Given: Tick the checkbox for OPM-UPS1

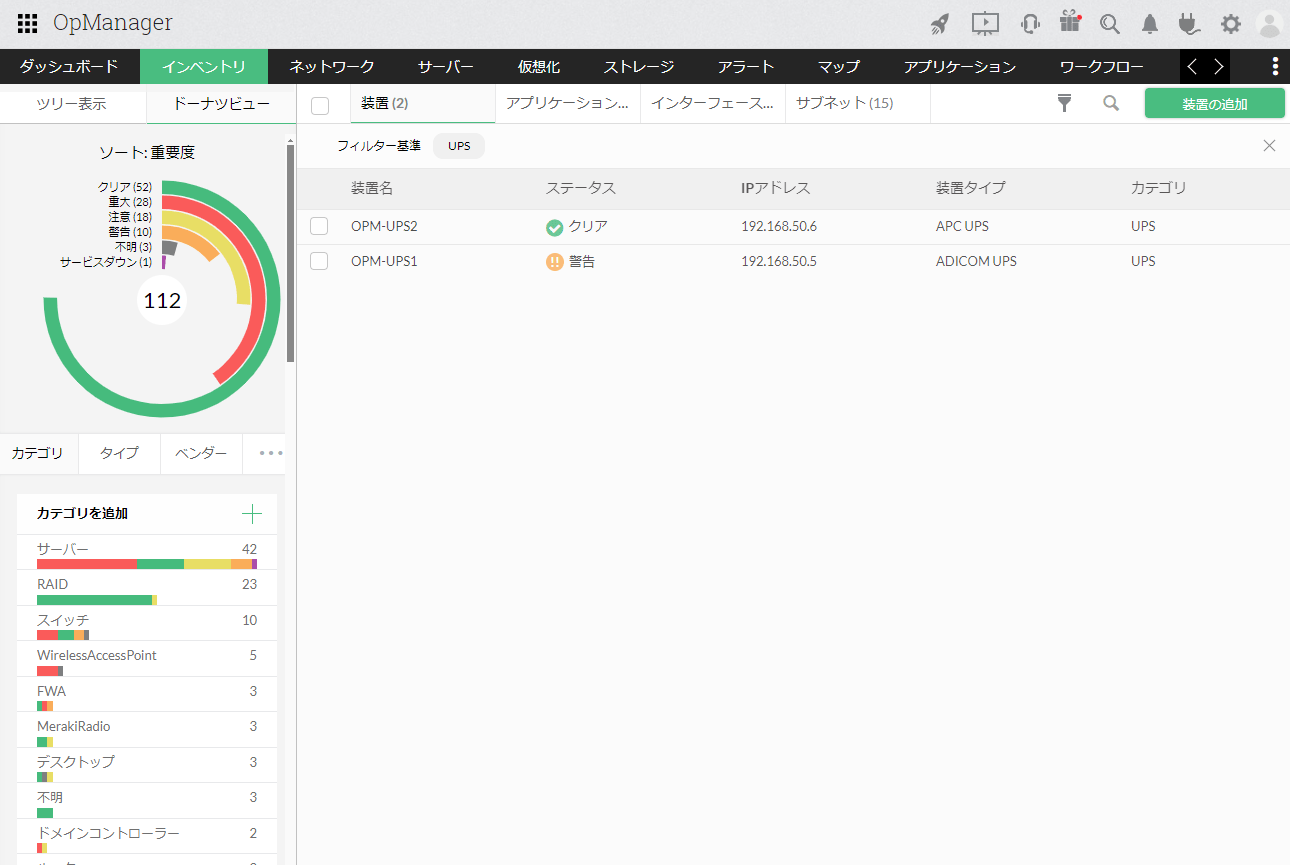Looking at the screenshot, I should click(319, 261).
